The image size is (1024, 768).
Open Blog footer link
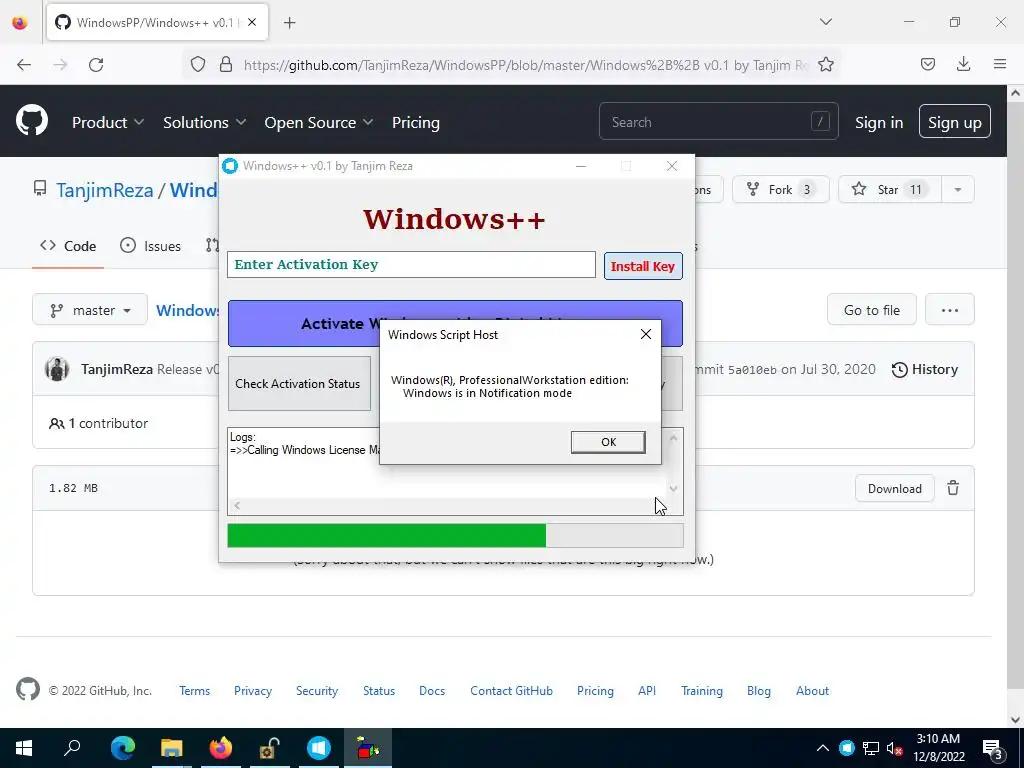click(x=758, y=690)
